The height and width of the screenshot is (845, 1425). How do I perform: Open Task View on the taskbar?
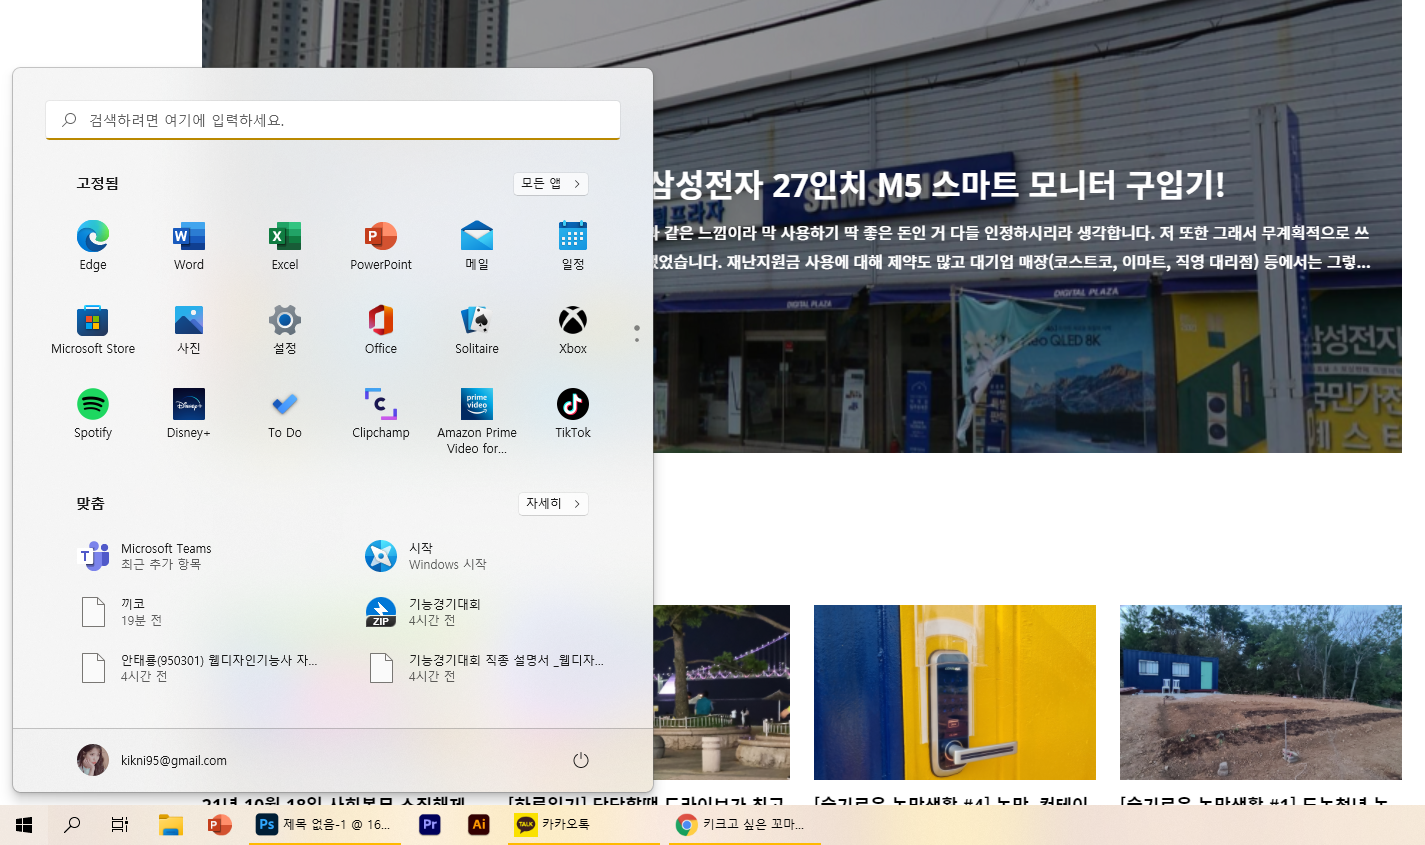120,825
